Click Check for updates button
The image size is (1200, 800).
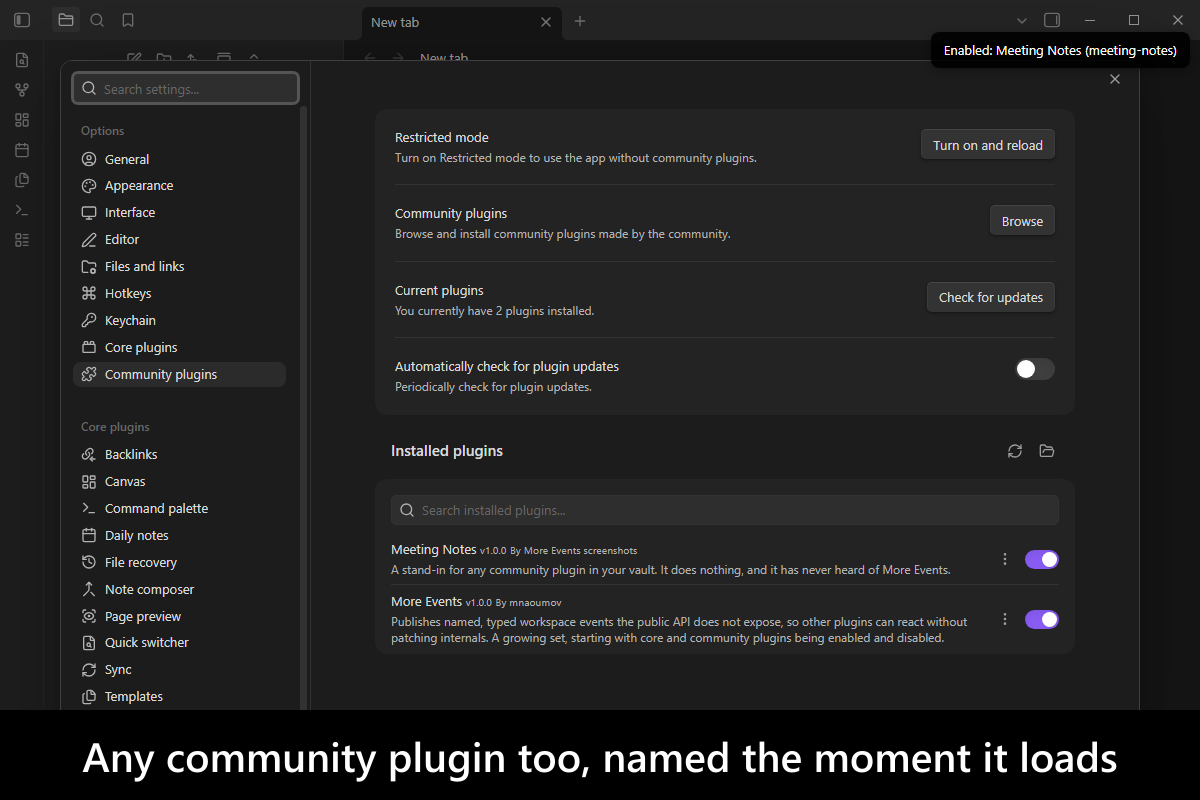991,297
